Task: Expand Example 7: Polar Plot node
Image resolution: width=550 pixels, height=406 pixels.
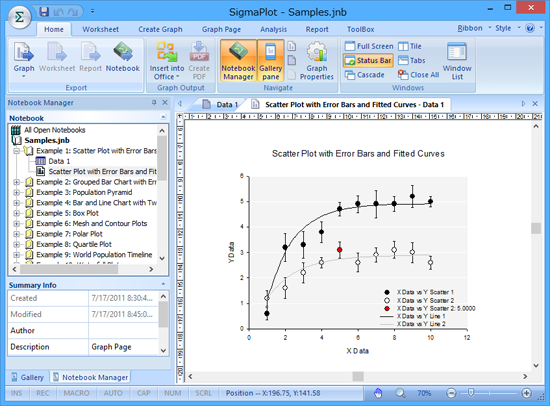Action: 16,234
